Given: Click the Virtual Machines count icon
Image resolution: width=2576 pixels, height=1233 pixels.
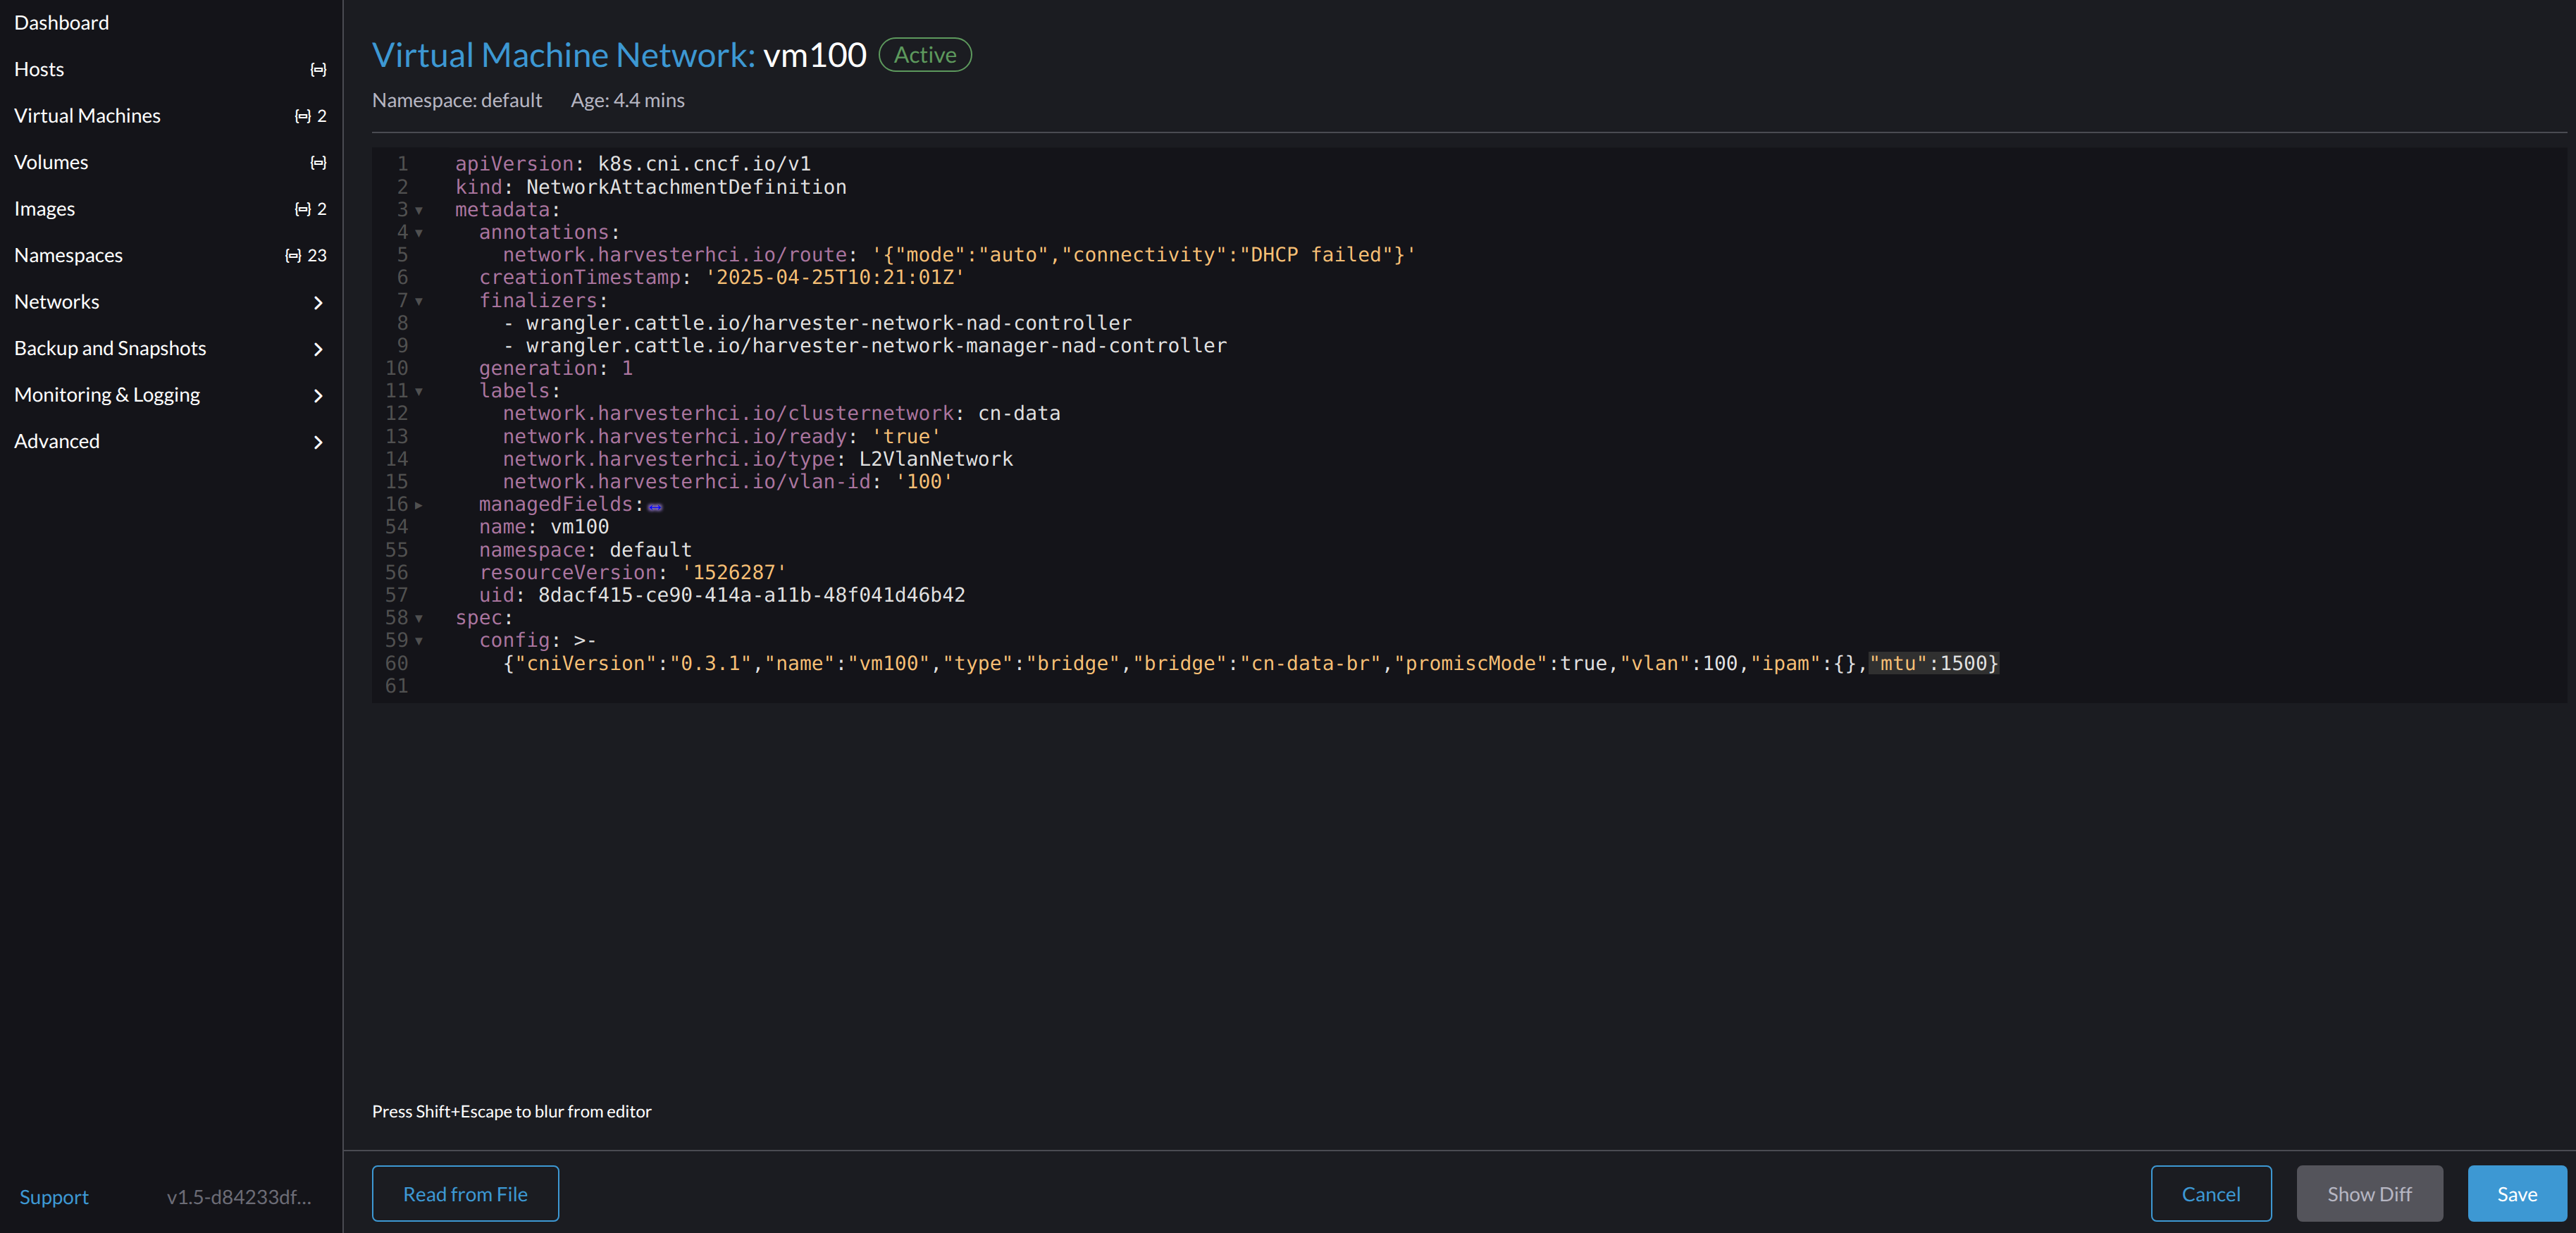Looking at the screenshot, I should (303, 116).
